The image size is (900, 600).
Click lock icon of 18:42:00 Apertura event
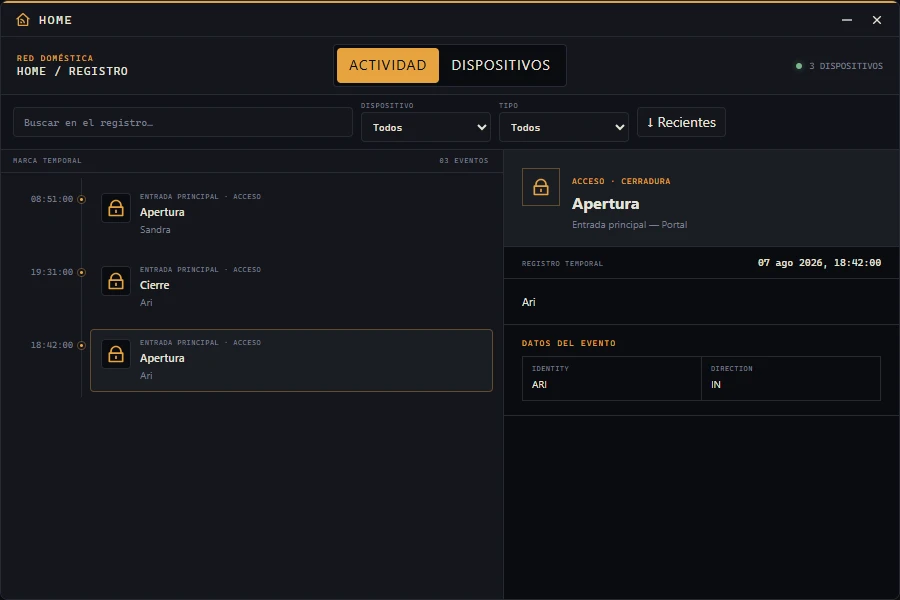[116, 354]
